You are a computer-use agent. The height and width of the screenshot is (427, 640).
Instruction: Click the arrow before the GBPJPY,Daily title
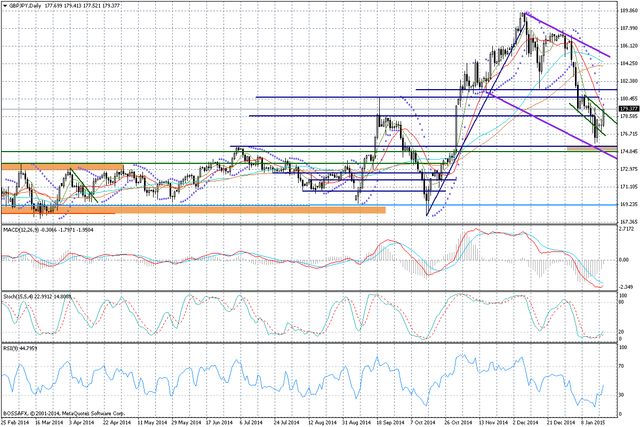coord(4,6)
